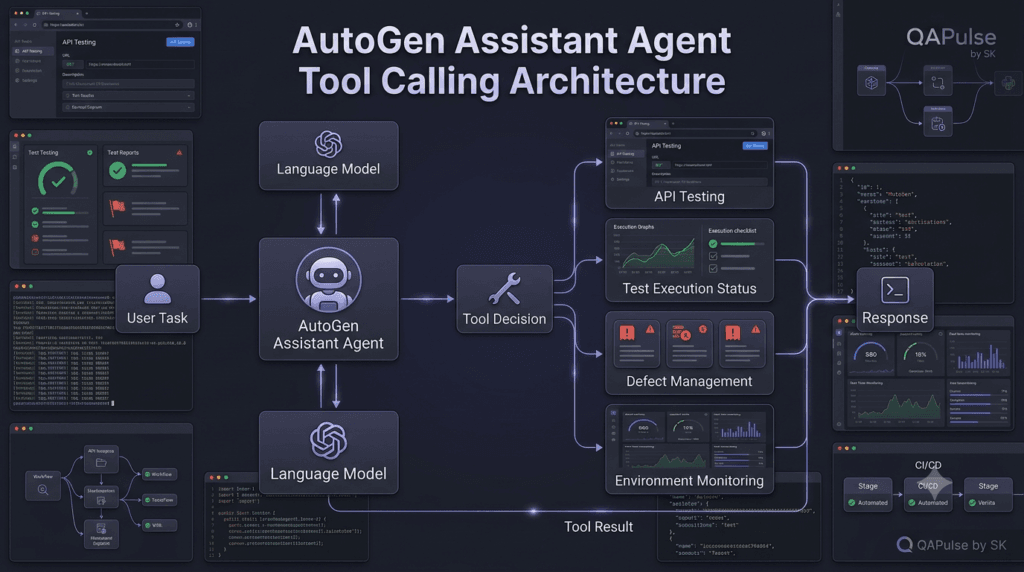Open the API Testing tool card
Viewport: 1024px width, 572px height.
point(690,163)
